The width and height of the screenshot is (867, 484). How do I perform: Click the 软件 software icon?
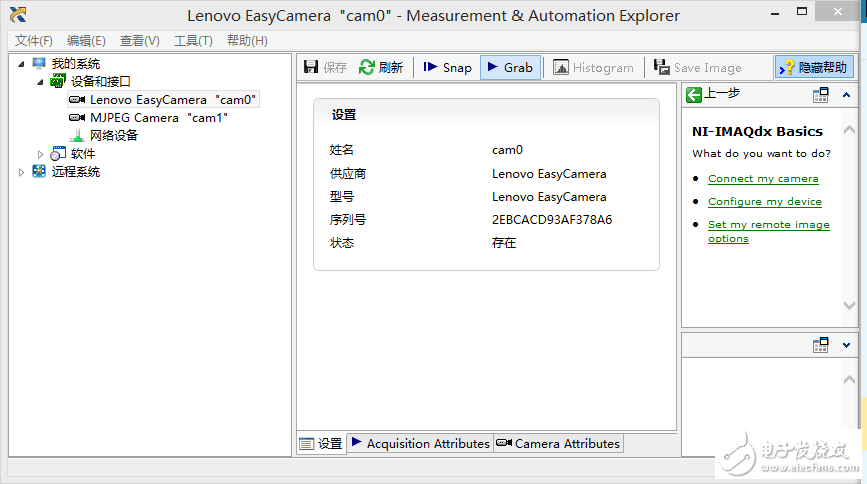(58, 153)
